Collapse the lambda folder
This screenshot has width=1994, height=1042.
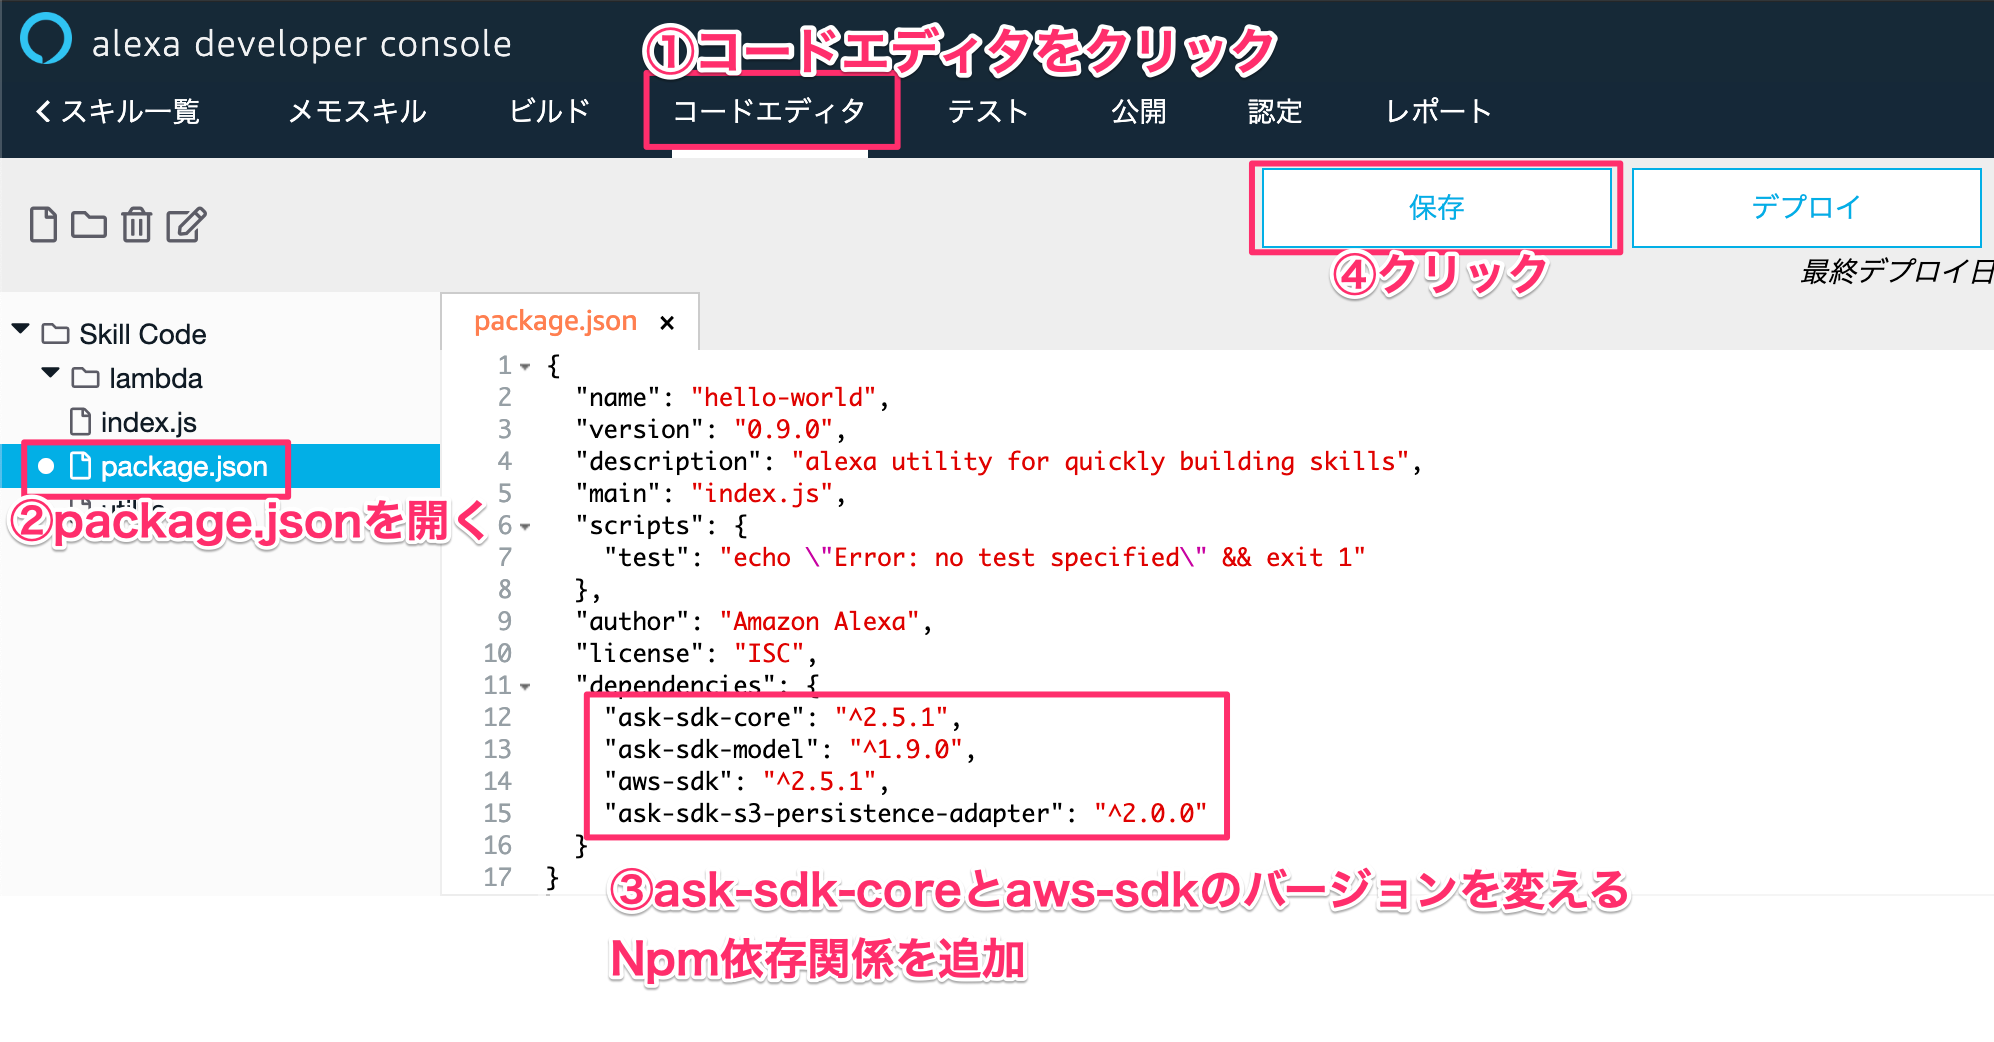50,373
